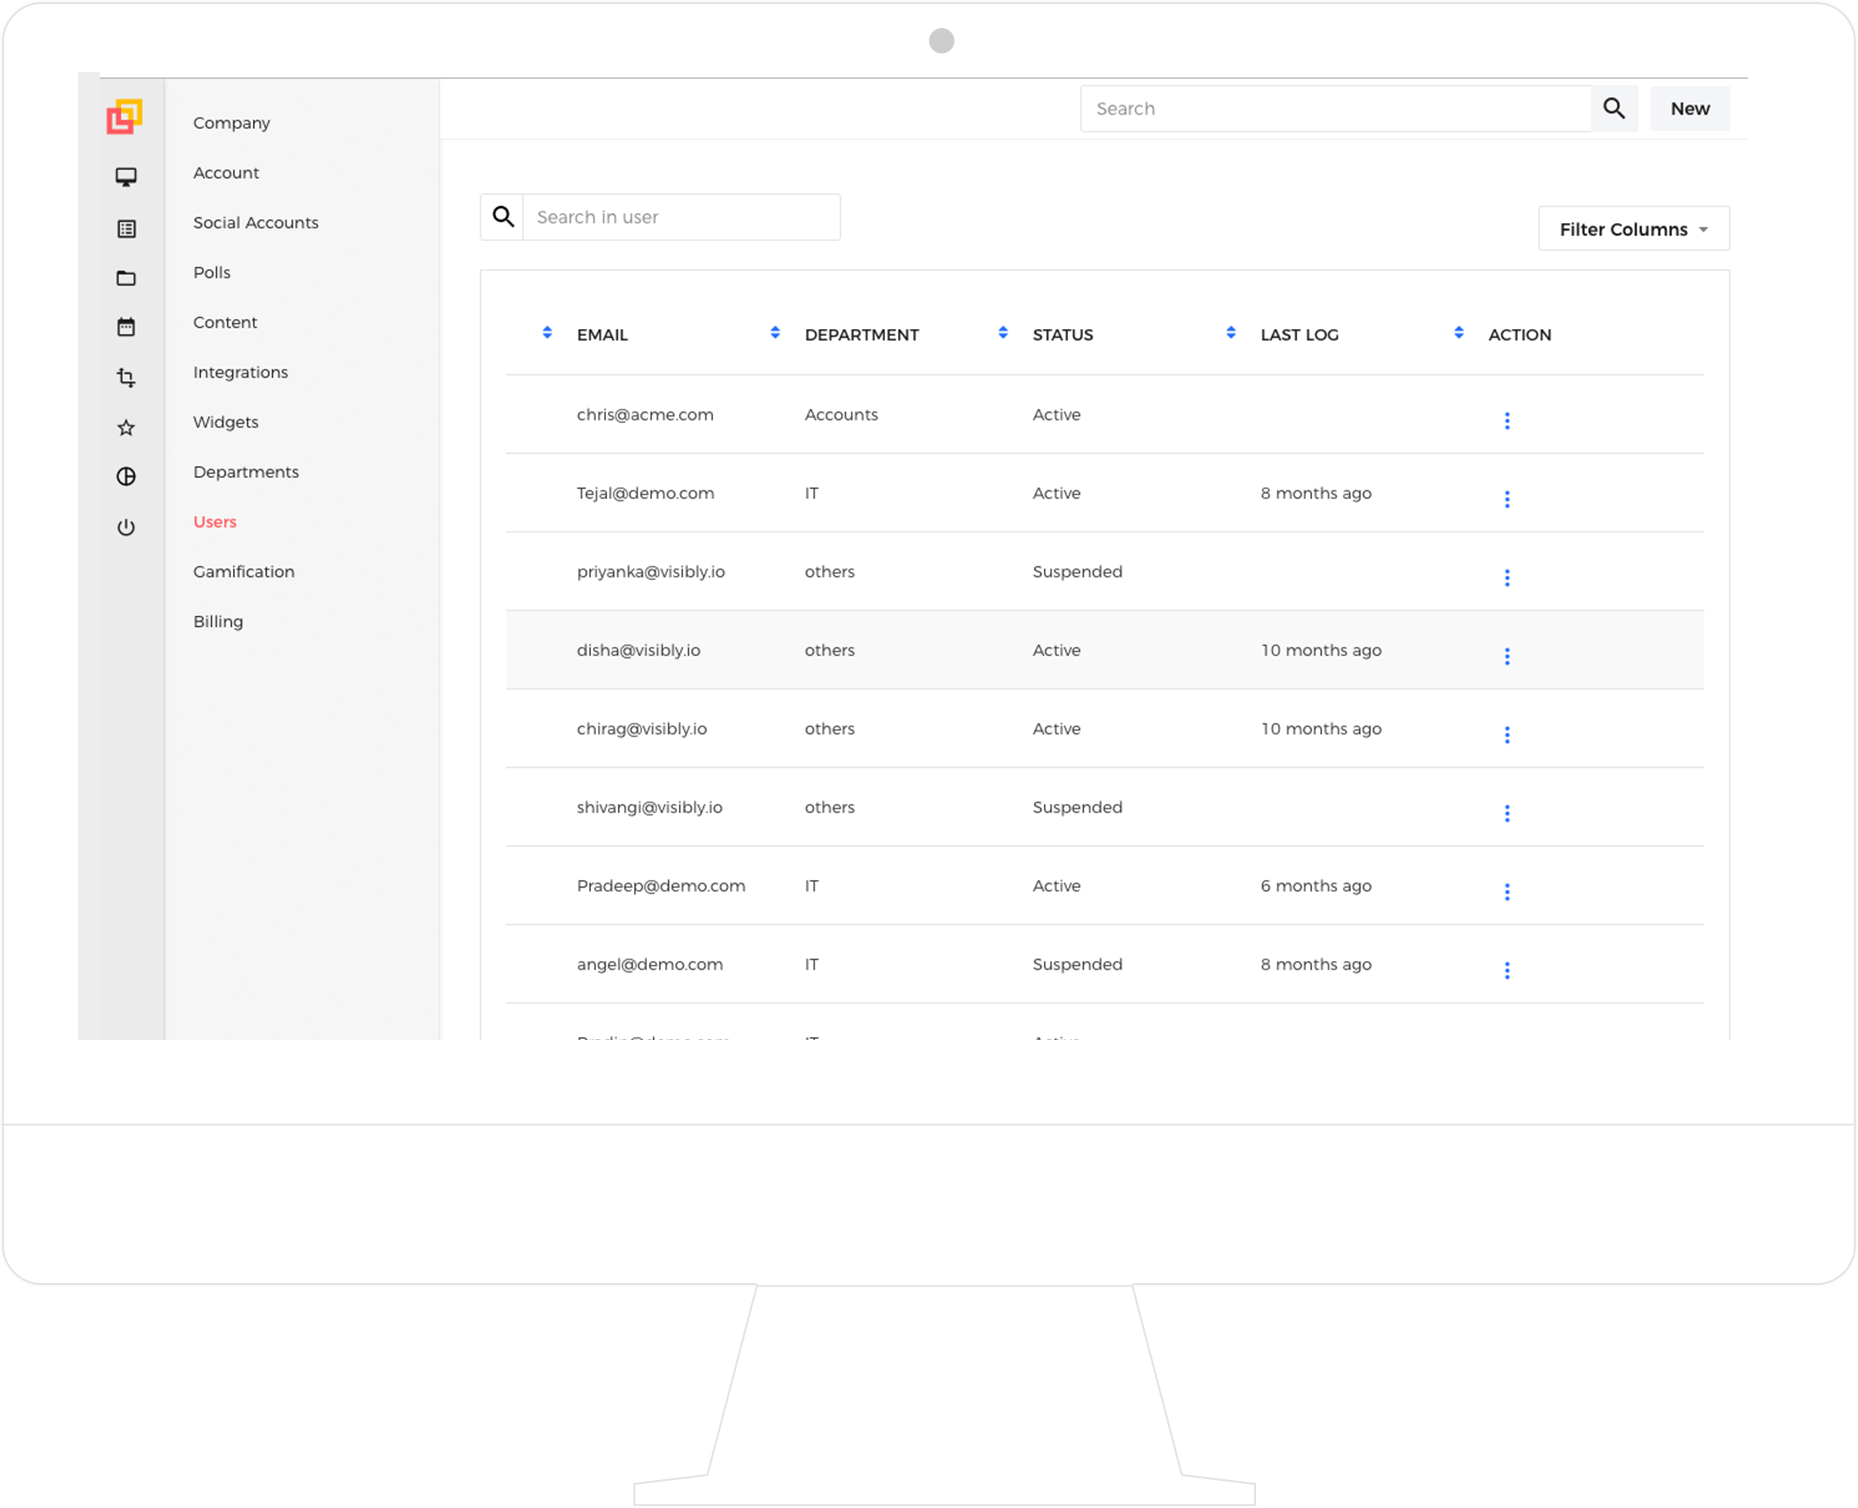This screenshot has height=1508, width=1858.
Task: Open action menu for chris@acme.com
Action: [x=1507, y=420]
